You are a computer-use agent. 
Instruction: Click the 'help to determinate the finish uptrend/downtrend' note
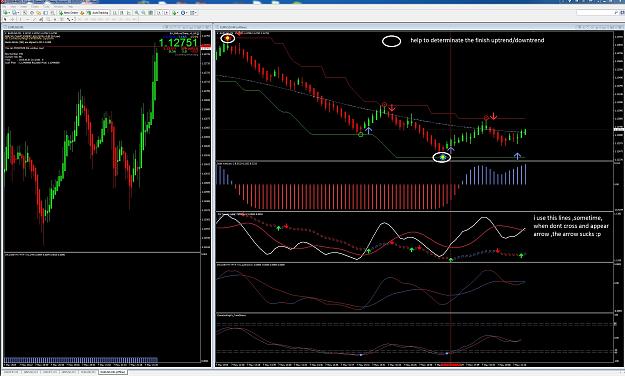(x=477, y=40)
